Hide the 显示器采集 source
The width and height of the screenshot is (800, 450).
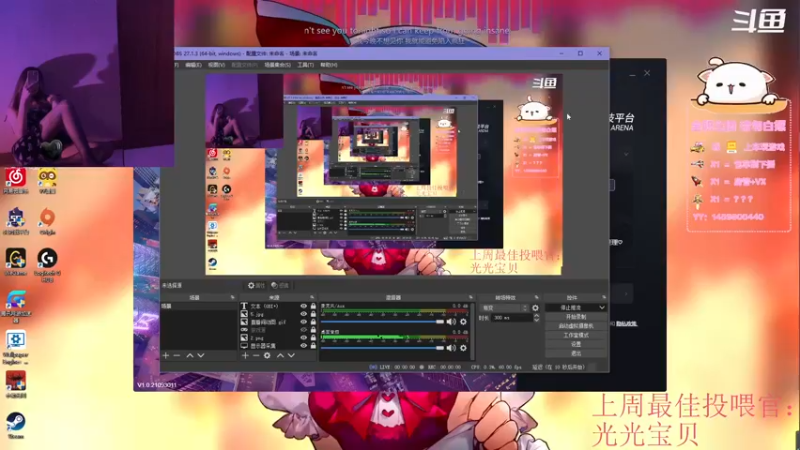pyautogui.click(x=304, y=345)
